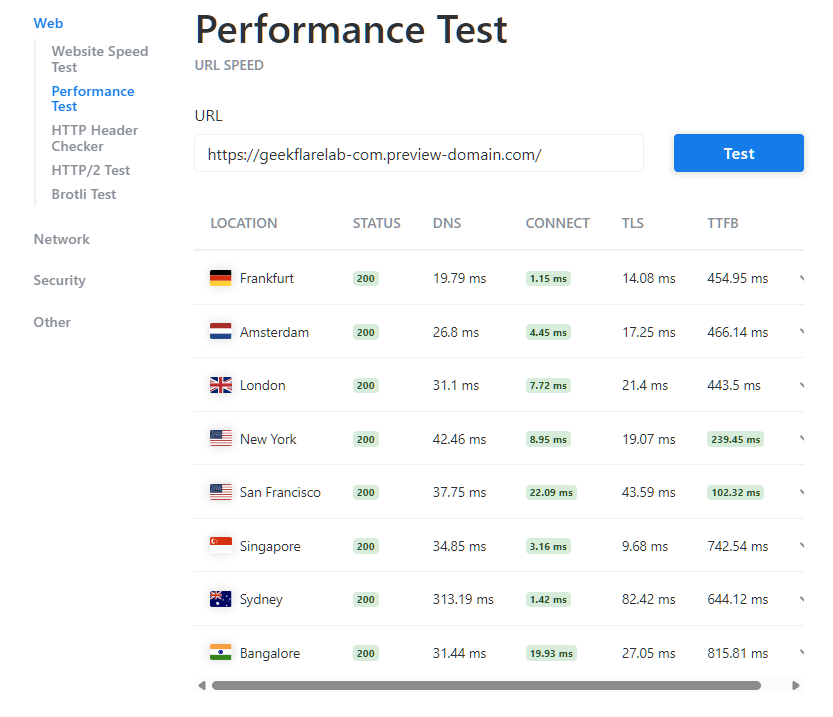The height and width of the screenshot is (717, 833).
Task: Open the Website Speed Test page
Action: [99, 58]
